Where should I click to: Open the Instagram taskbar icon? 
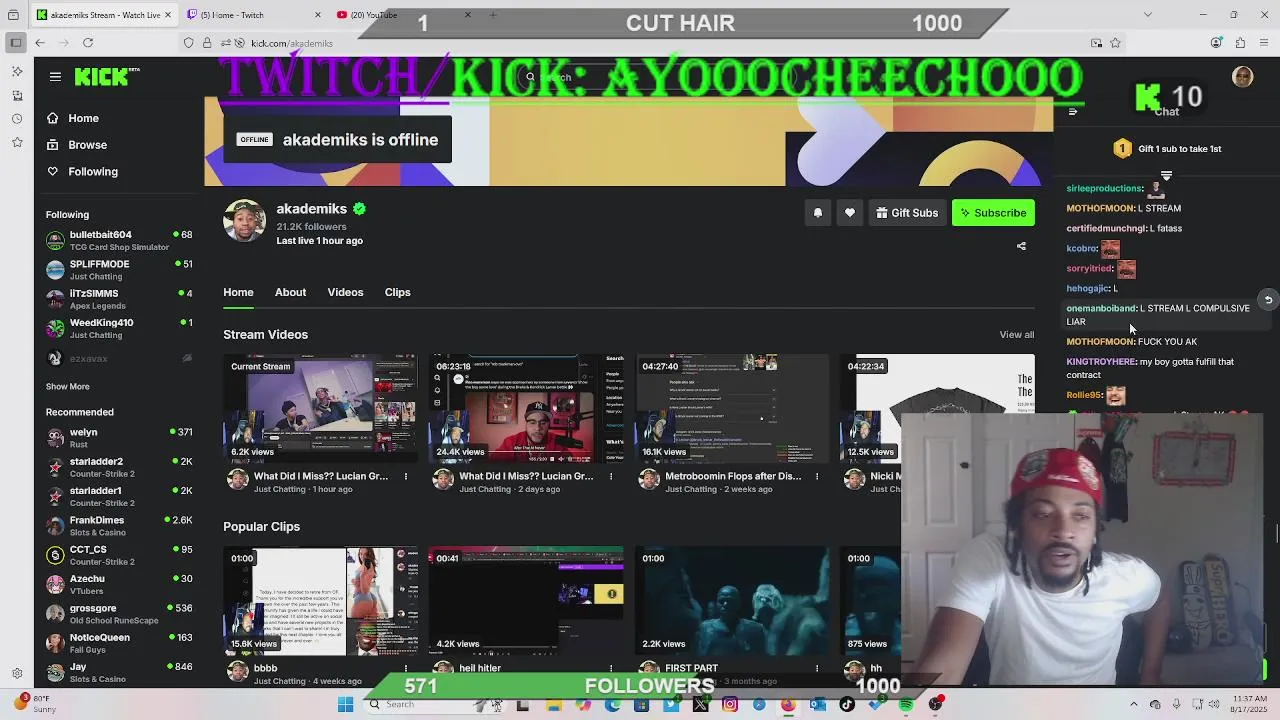(730, 705)
